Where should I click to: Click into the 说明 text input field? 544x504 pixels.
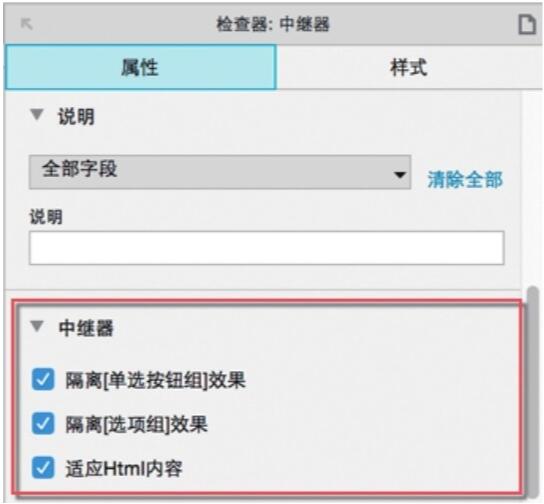click(x=266, y=248)
